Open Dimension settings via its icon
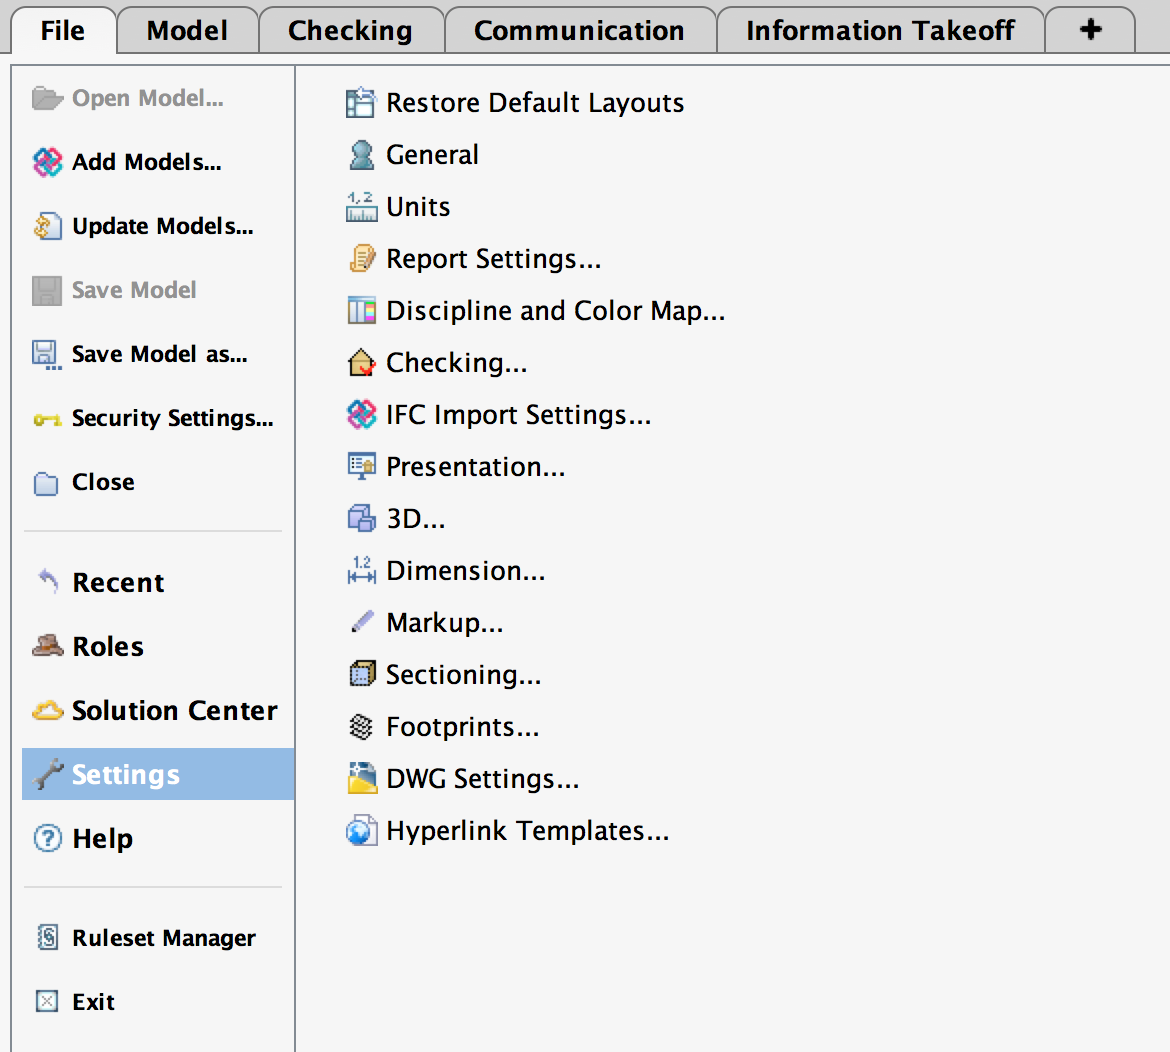Viewport: 1170px width, 1052px height. pyautogui.click(x=361, y=570)
